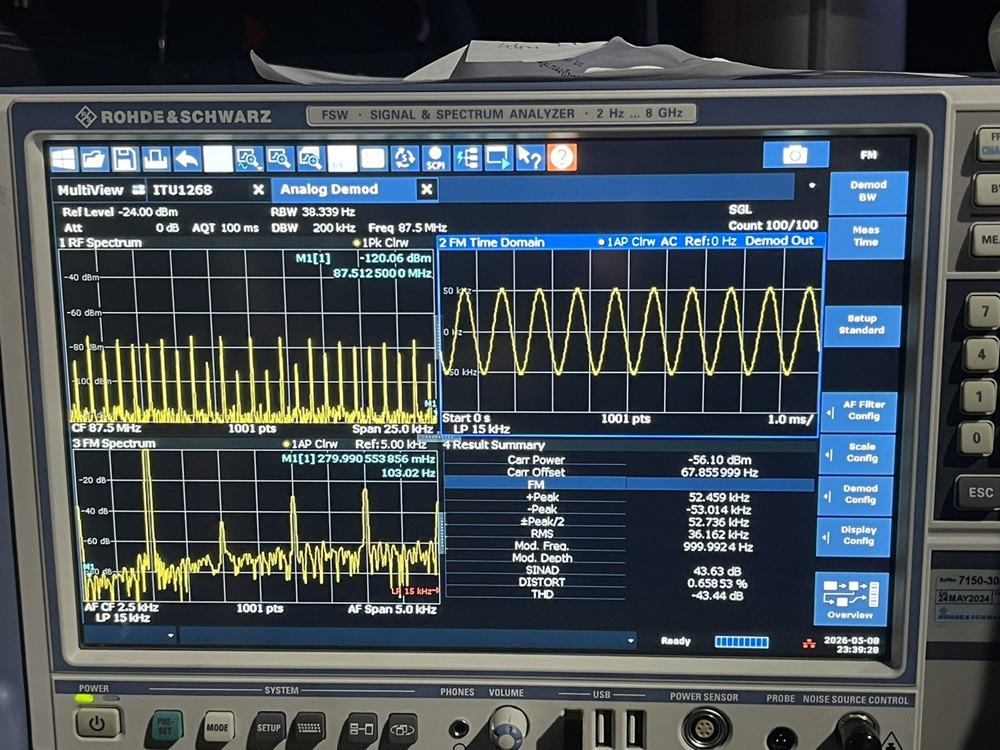Click the SGL single sweep indicator
Screen dimensions: 1000x750
coord(740,209)
